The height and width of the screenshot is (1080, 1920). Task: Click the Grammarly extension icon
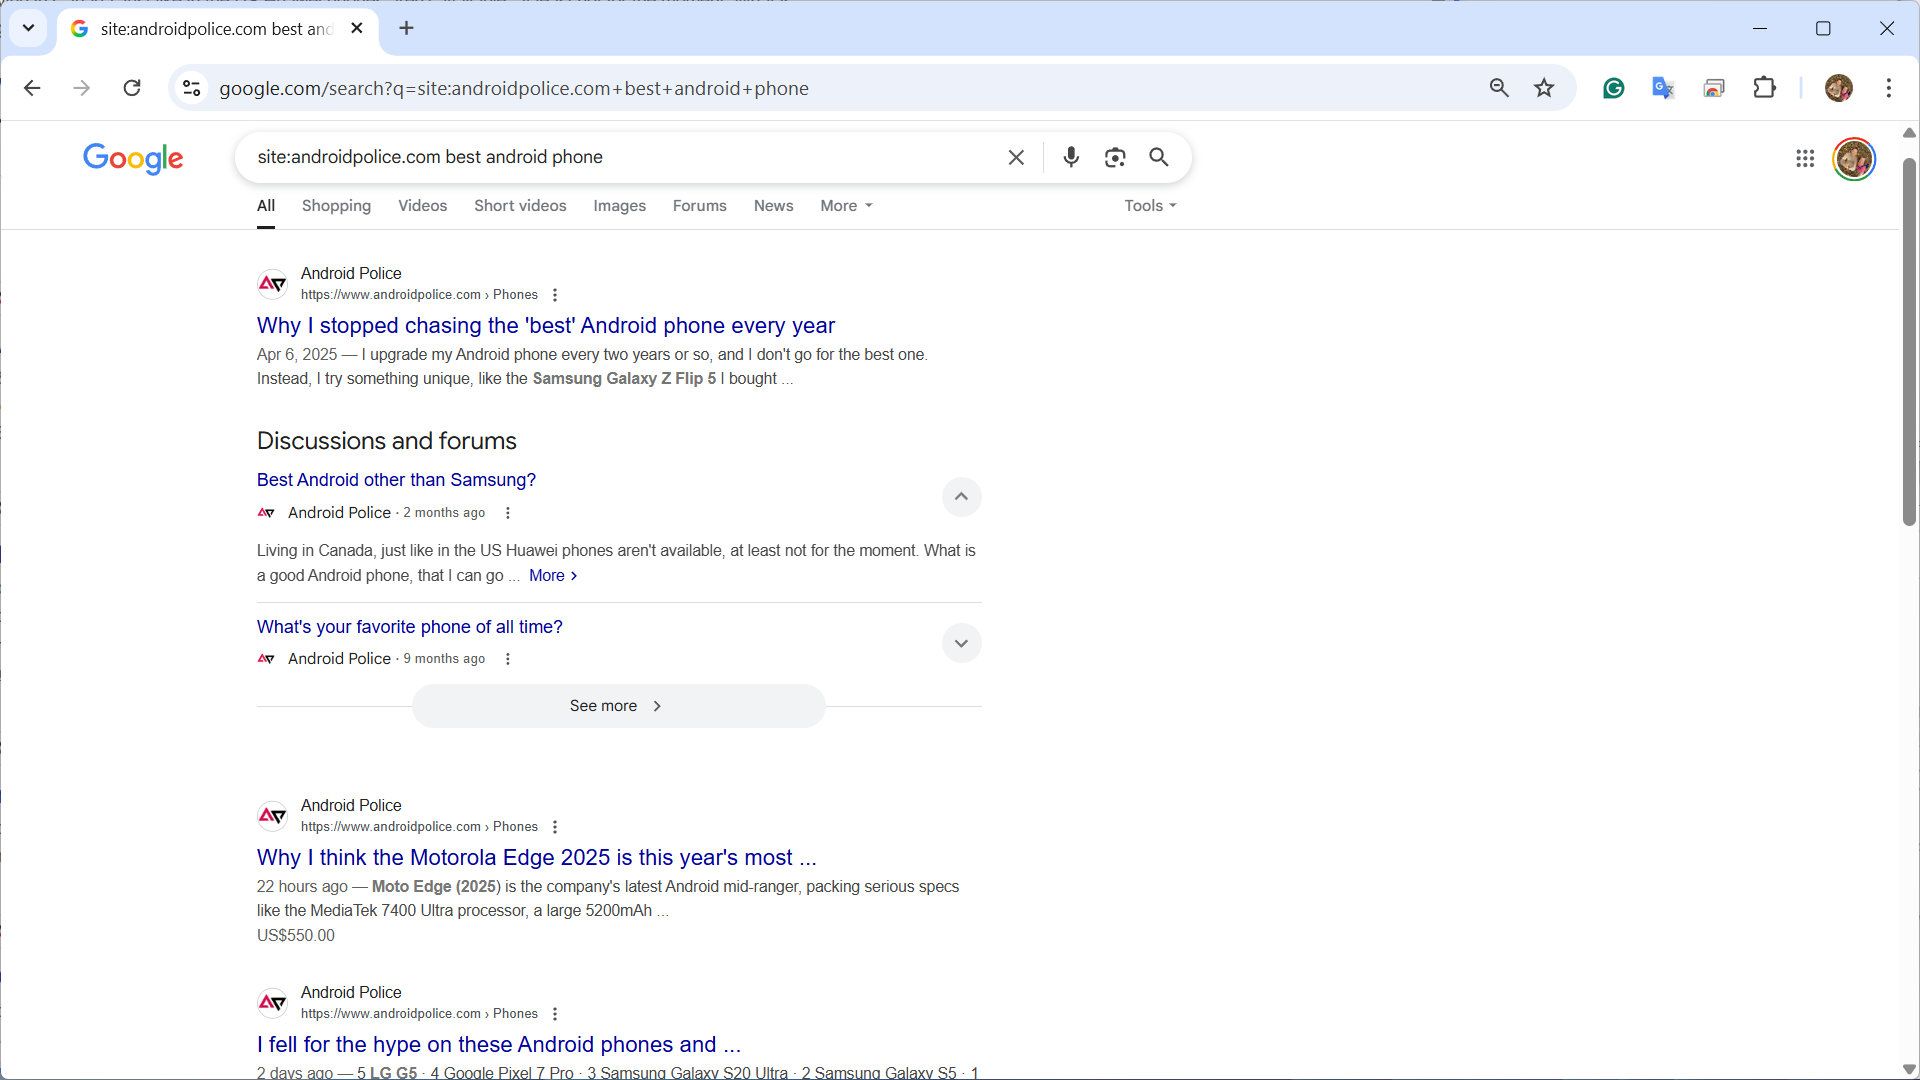[1613, 88]
